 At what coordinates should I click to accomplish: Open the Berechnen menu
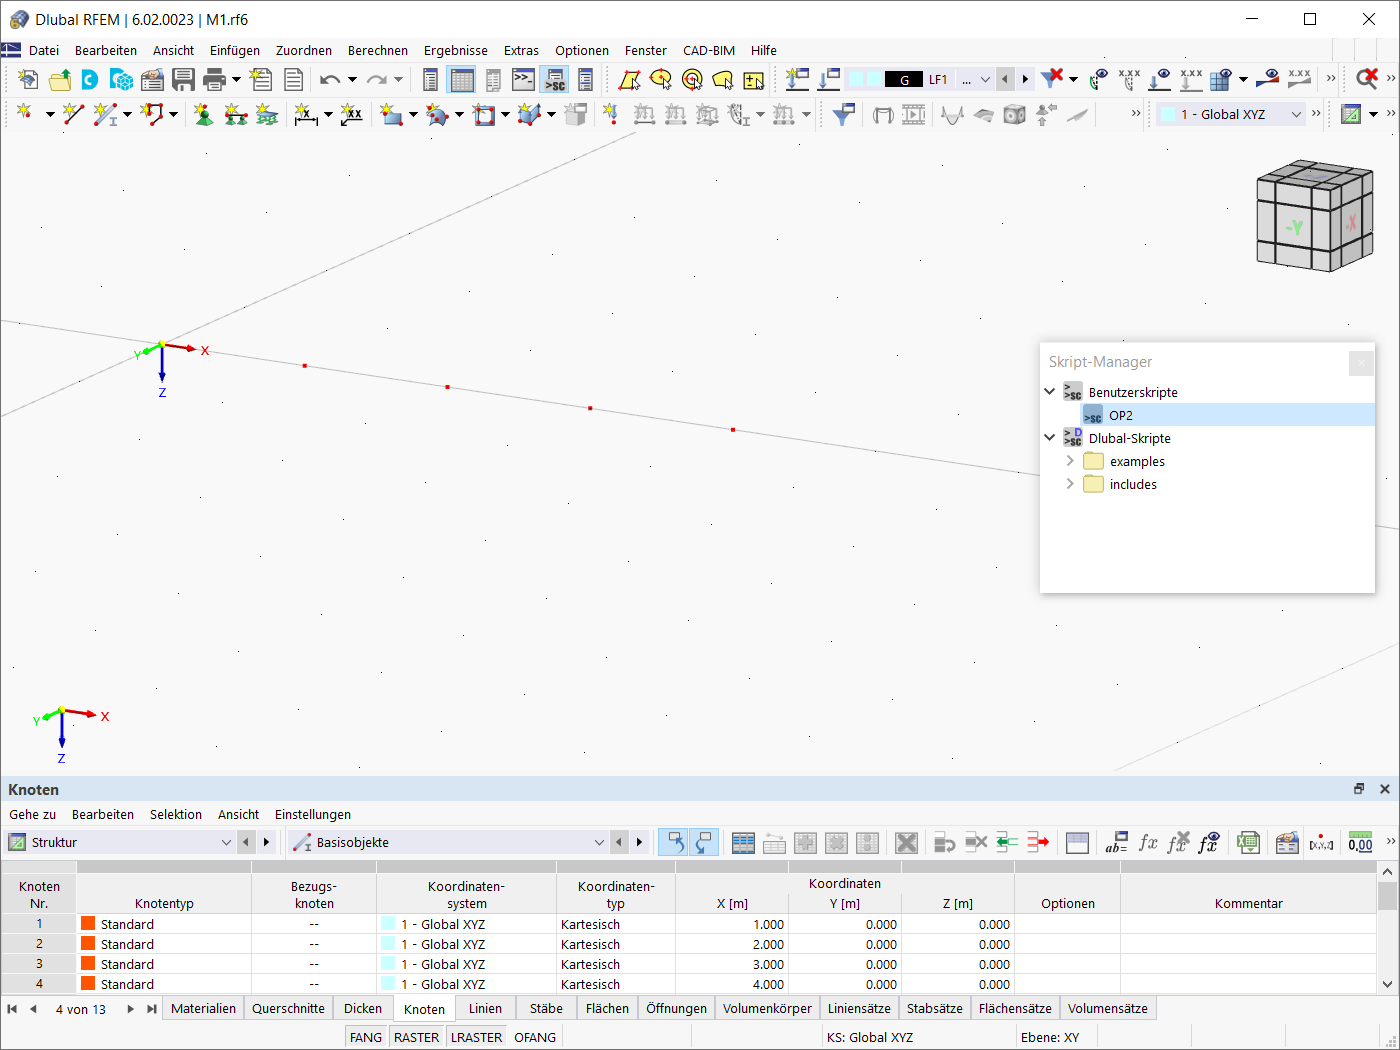point(377,50)
